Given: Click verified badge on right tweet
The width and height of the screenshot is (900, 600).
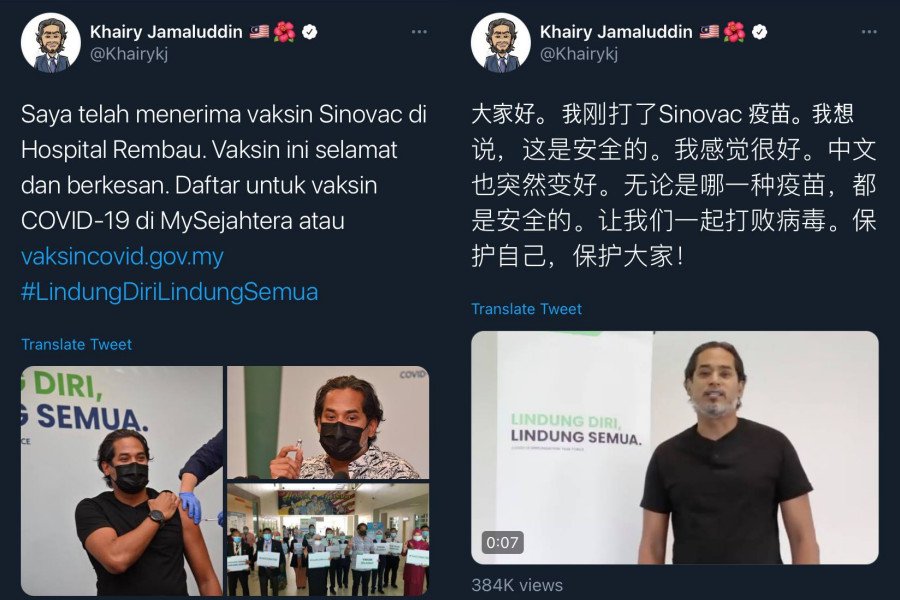Looking at the screenshot, I should (759, 32).
